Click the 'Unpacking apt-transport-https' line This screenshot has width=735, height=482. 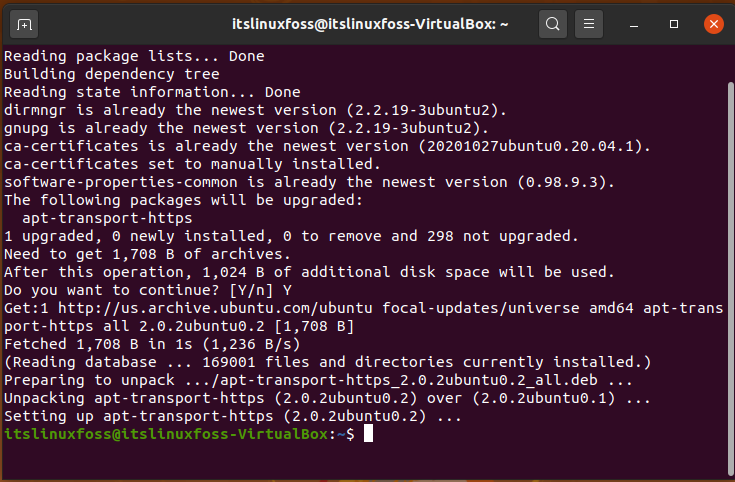click(x=327, y=399)
